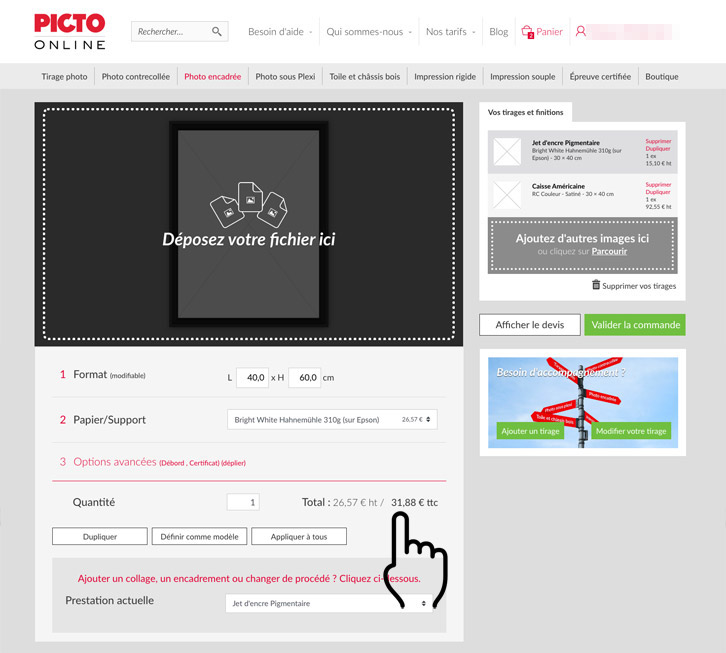Click the file upload icon in drop zone

point(249,204)
